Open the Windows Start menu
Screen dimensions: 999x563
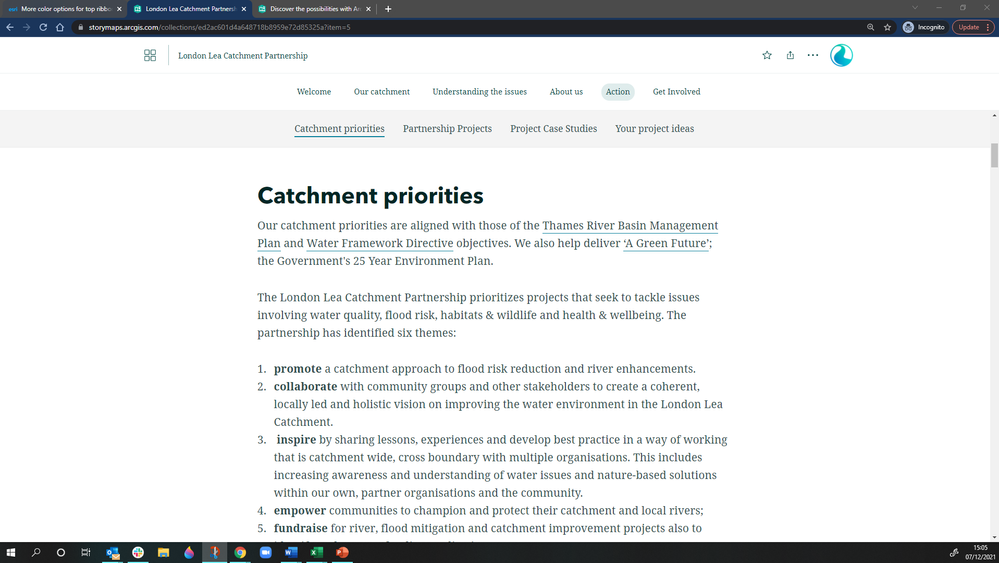pos(10,552)
